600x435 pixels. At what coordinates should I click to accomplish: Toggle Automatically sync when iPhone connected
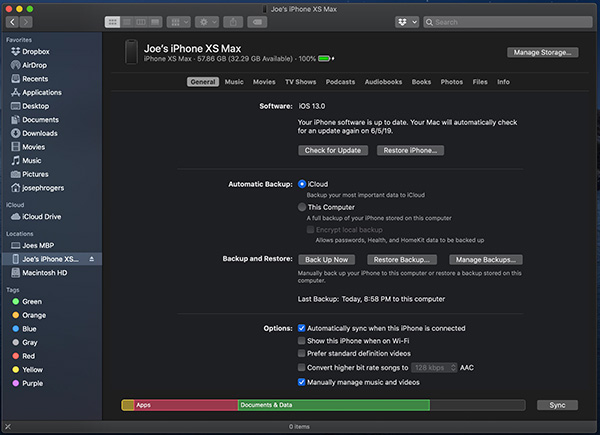pyautogui.click(x=302, y=328)
